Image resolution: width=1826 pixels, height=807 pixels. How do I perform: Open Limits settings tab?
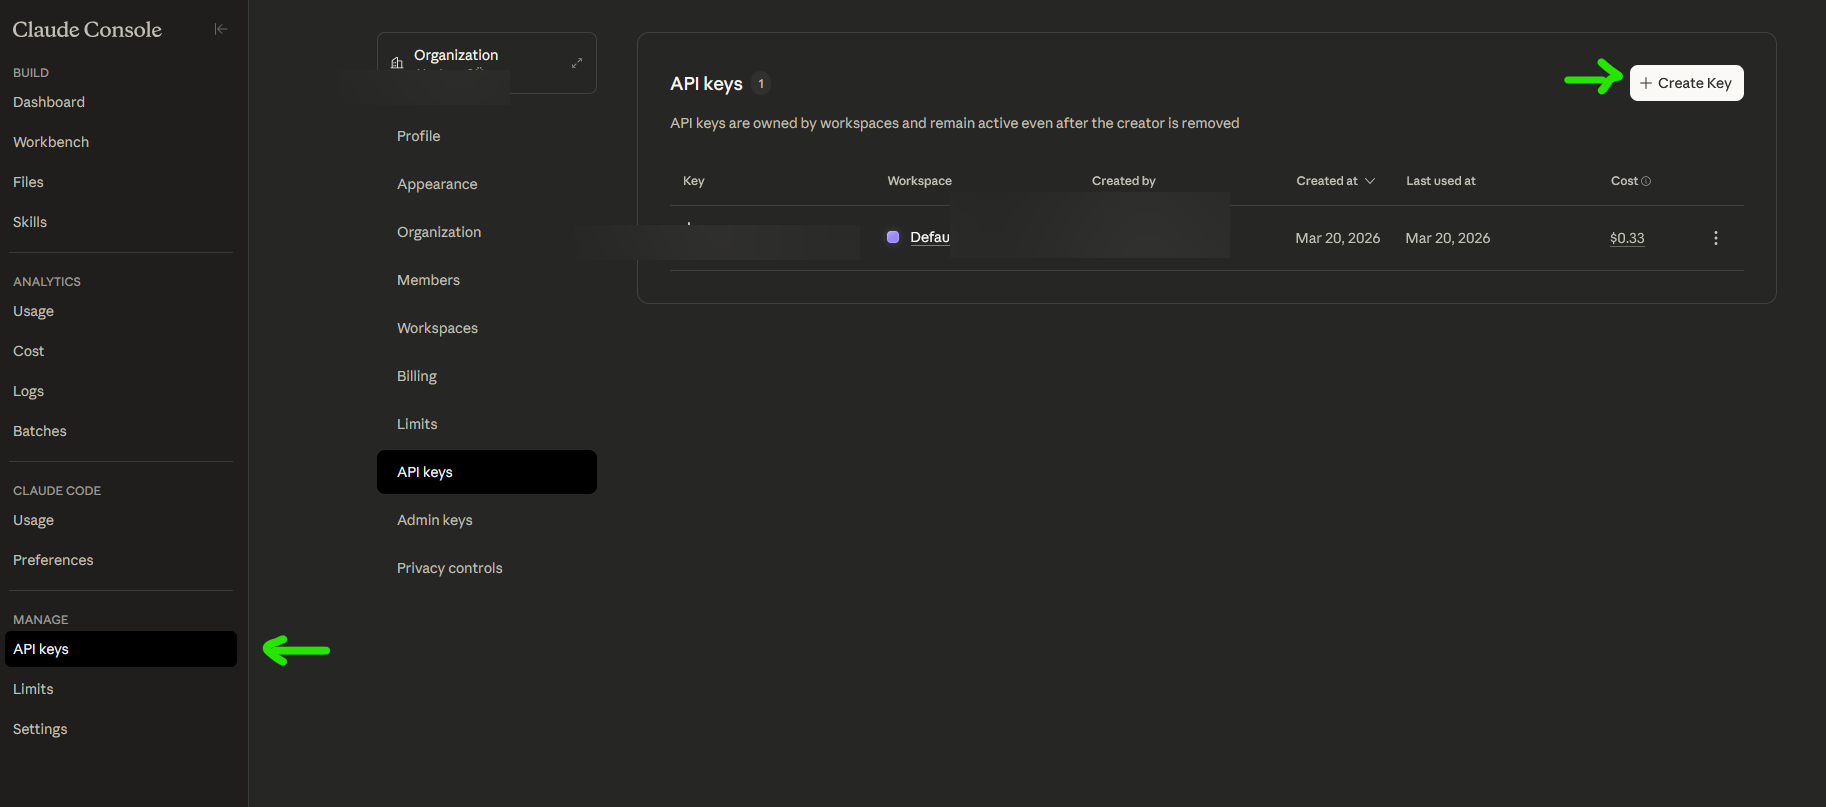(417, 424)
